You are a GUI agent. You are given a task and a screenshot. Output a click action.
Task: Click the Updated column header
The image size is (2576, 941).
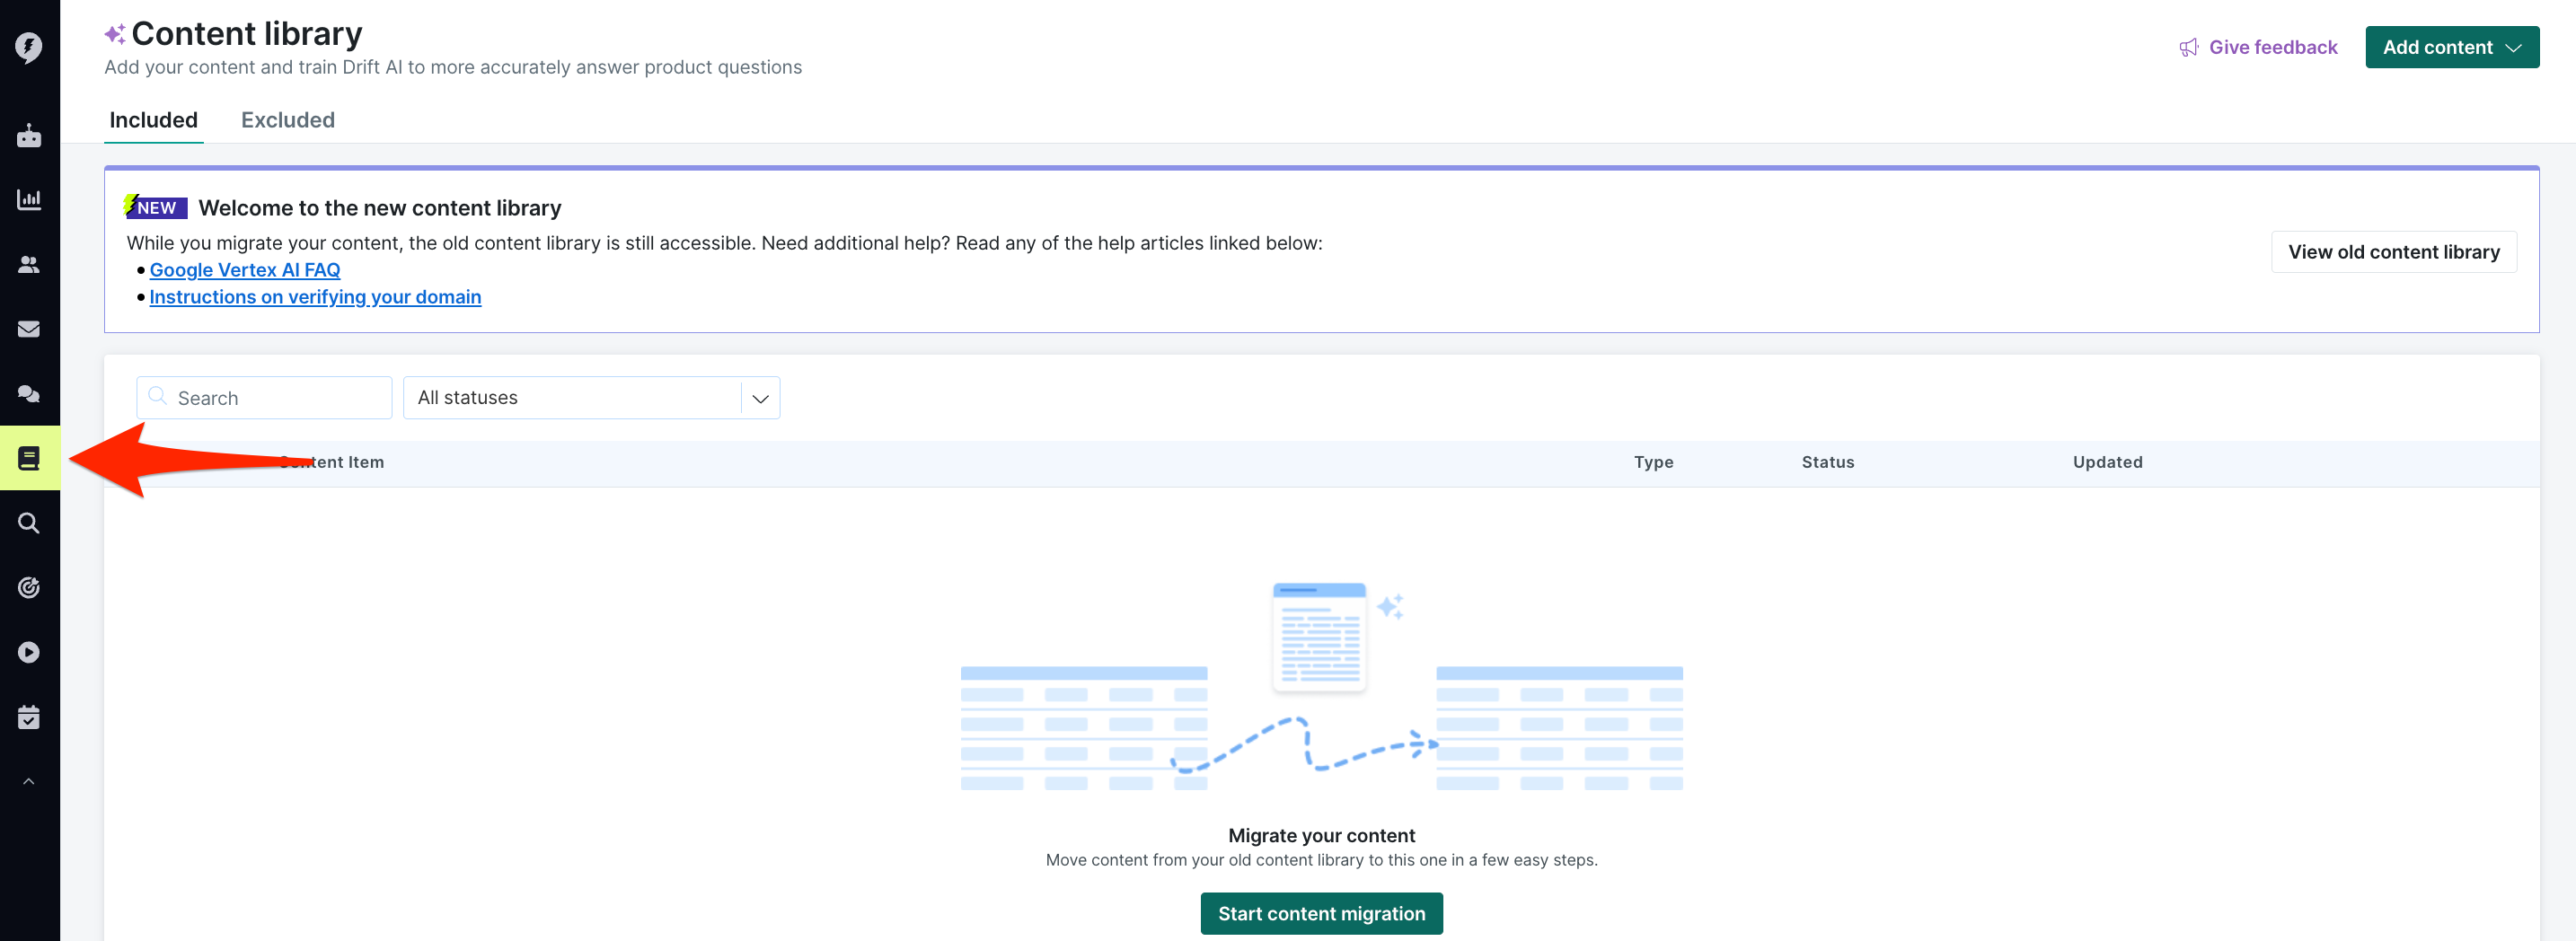pyautogui.click(x=2107, y=462)
